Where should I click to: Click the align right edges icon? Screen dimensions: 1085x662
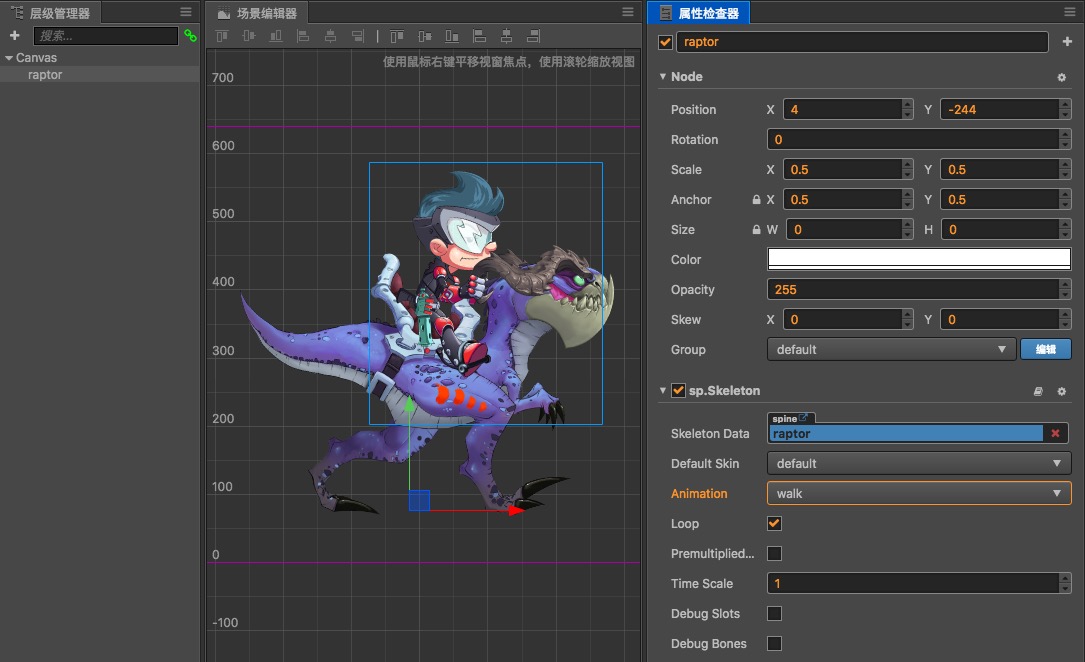[357, 36]
